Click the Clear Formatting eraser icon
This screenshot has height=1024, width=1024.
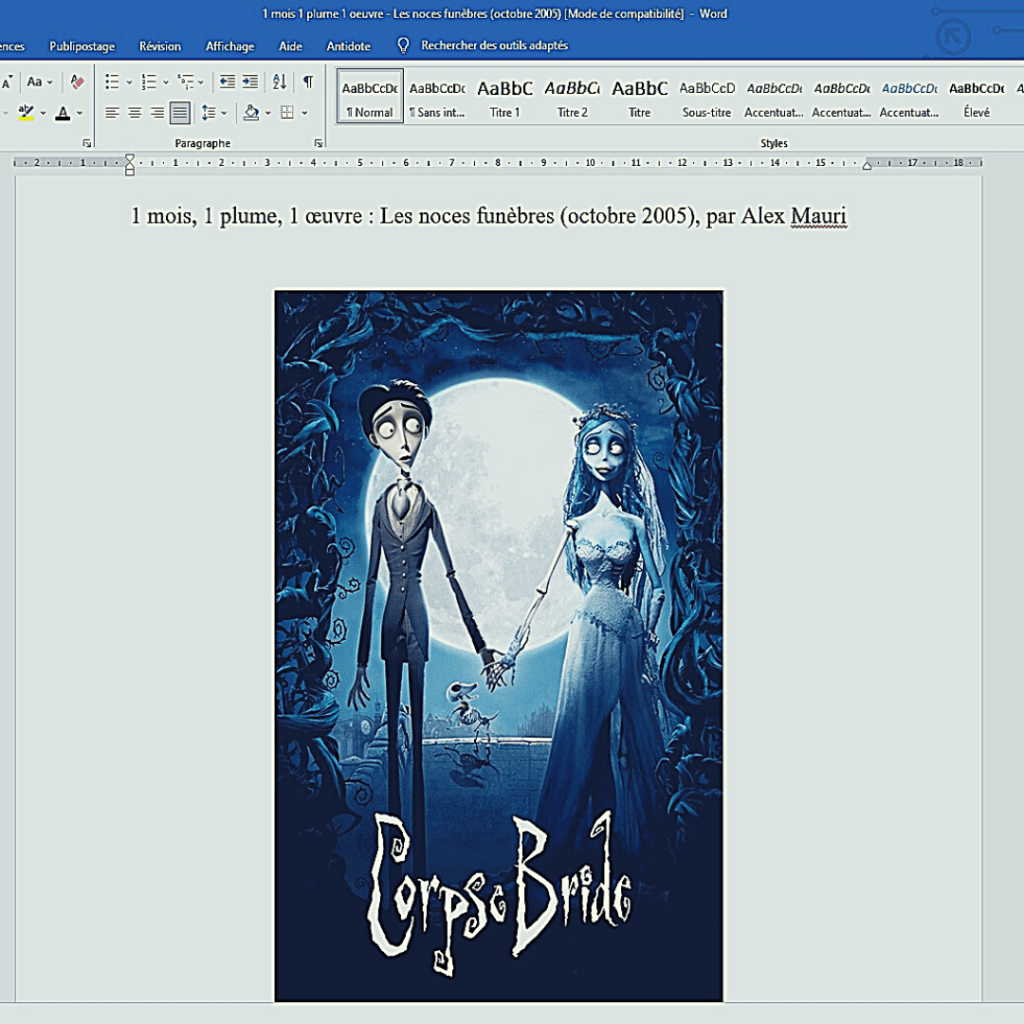pos(77,82)
